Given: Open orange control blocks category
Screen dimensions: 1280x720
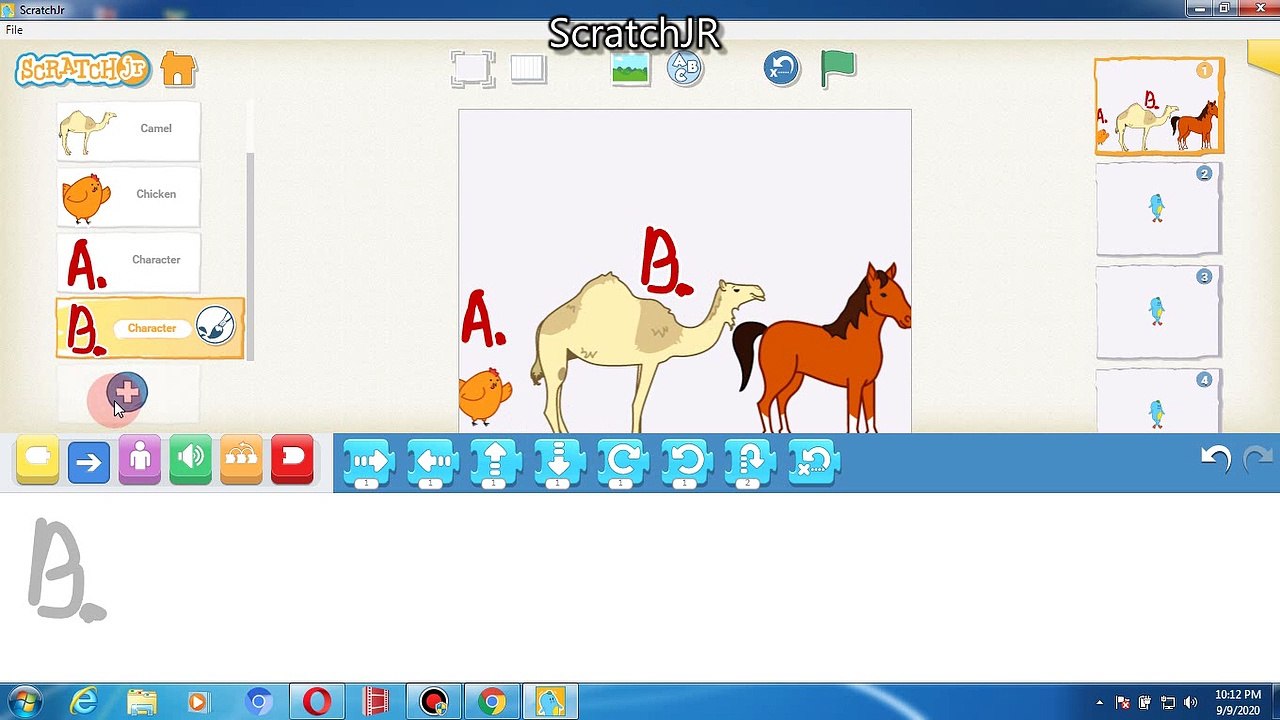Looking at the screenshot, I should 242,460.
